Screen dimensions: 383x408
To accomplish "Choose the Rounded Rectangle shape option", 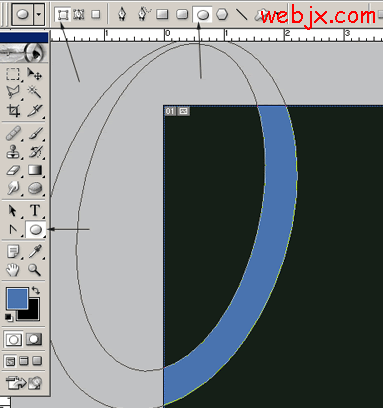I will pos(182,14).
